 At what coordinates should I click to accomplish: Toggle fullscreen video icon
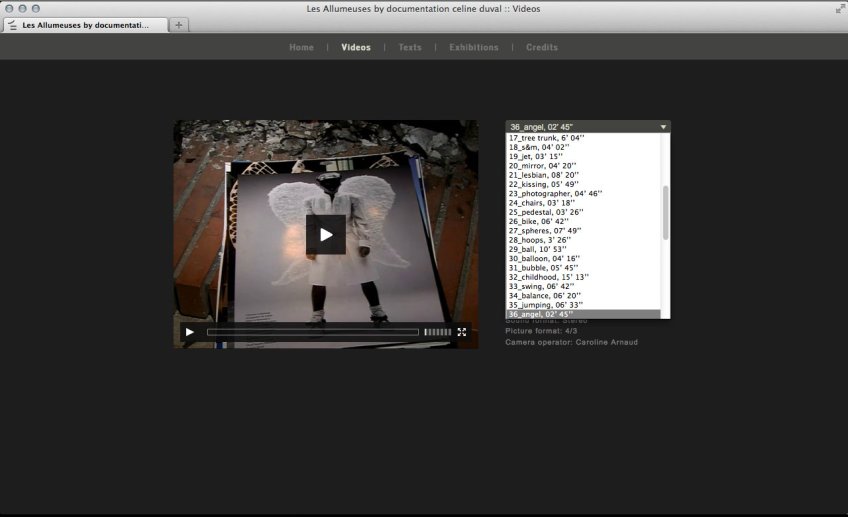(462, 332)
